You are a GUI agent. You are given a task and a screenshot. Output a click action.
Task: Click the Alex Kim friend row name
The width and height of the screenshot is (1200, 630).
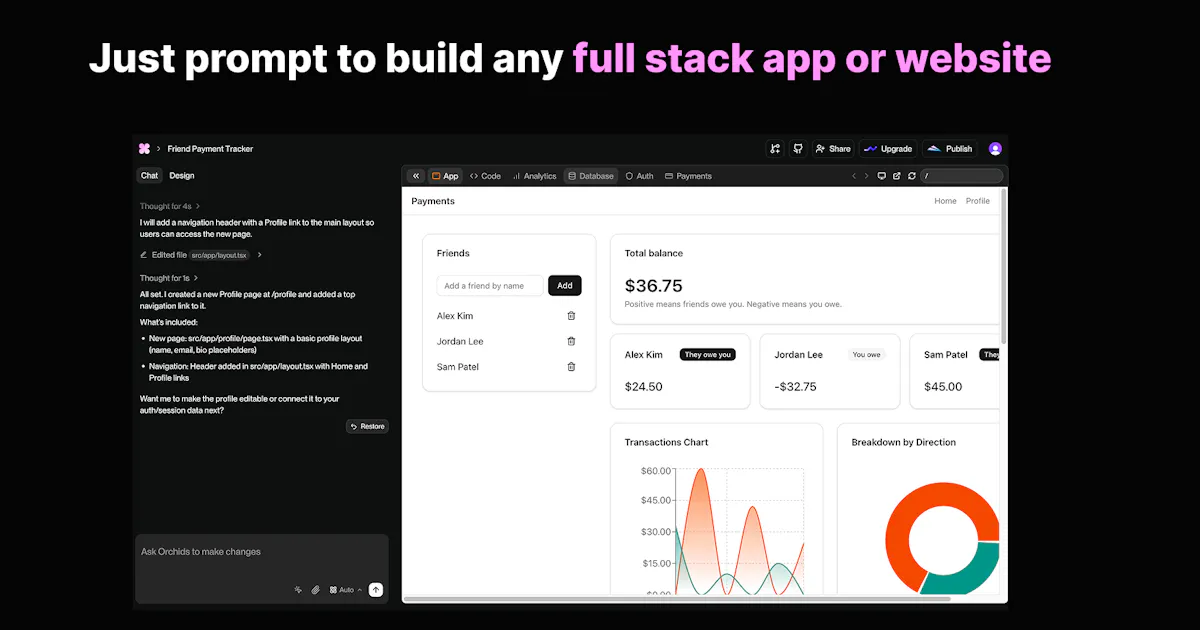click(455, 316)
